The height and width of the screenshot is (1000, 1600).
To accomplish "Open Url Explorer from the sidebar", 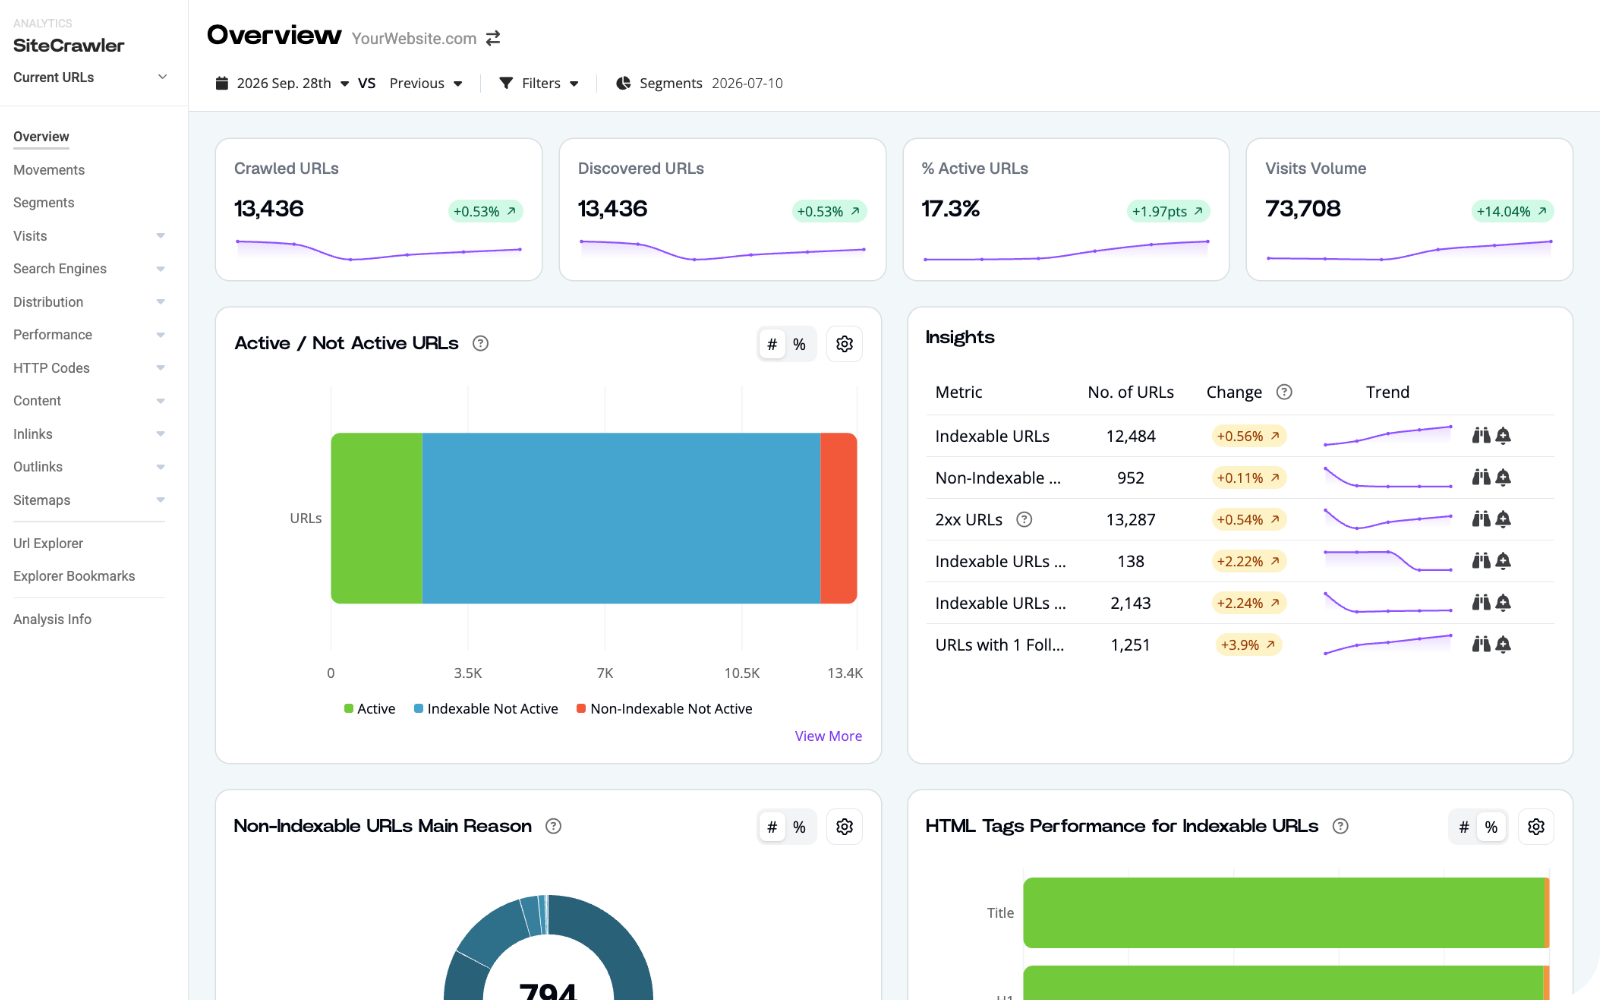I will (x=48, y=544).
